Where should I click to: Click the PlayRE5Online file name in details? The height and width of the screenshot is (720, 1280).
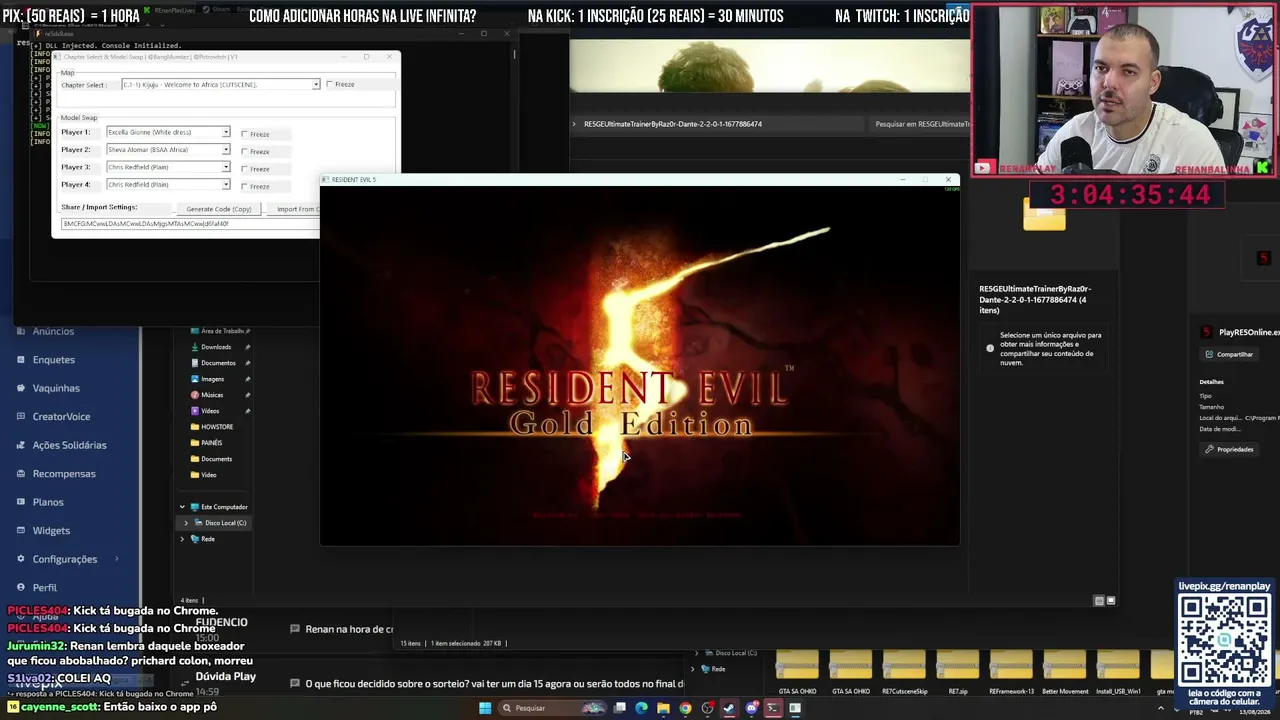(1249, 332)
